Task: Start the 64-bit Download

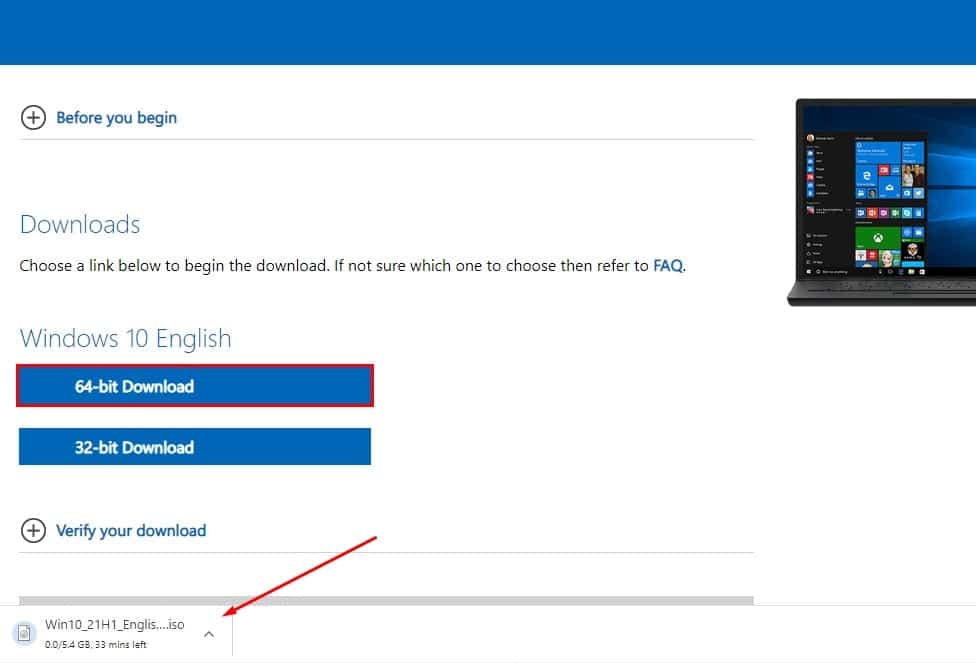Action: (195, 386)
